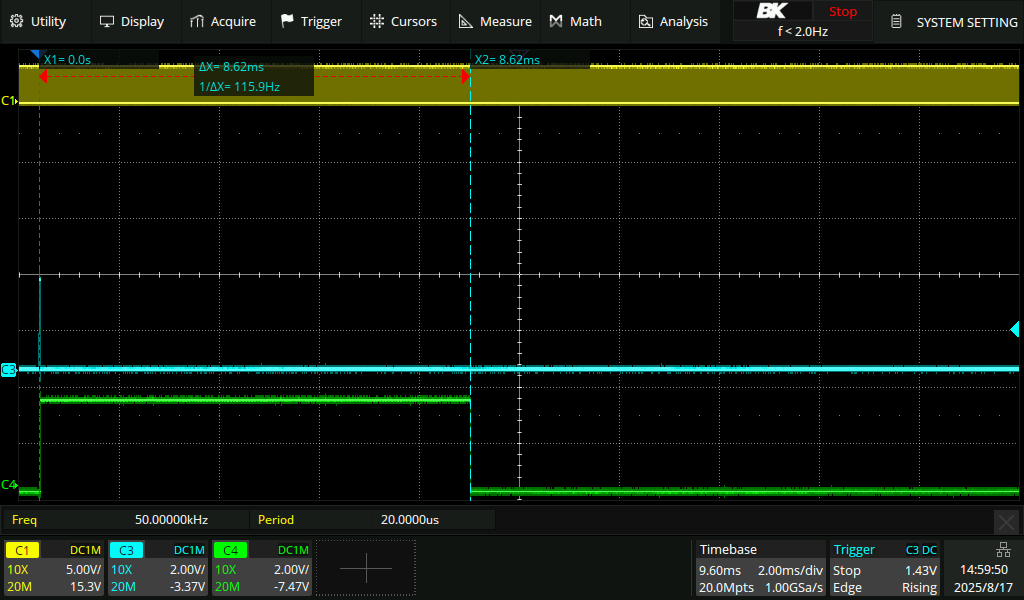
Task: Click the clock time 14:59:50
Action: pos(984,569)
